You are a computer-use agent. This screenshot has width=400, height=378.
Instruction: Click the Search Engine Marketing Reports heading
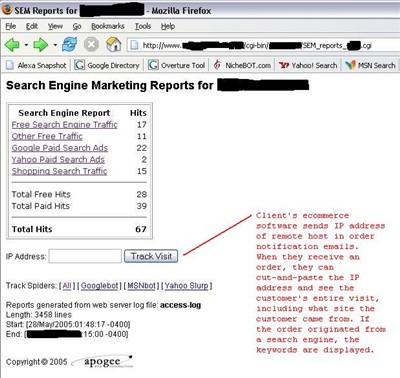coord(110,85)
